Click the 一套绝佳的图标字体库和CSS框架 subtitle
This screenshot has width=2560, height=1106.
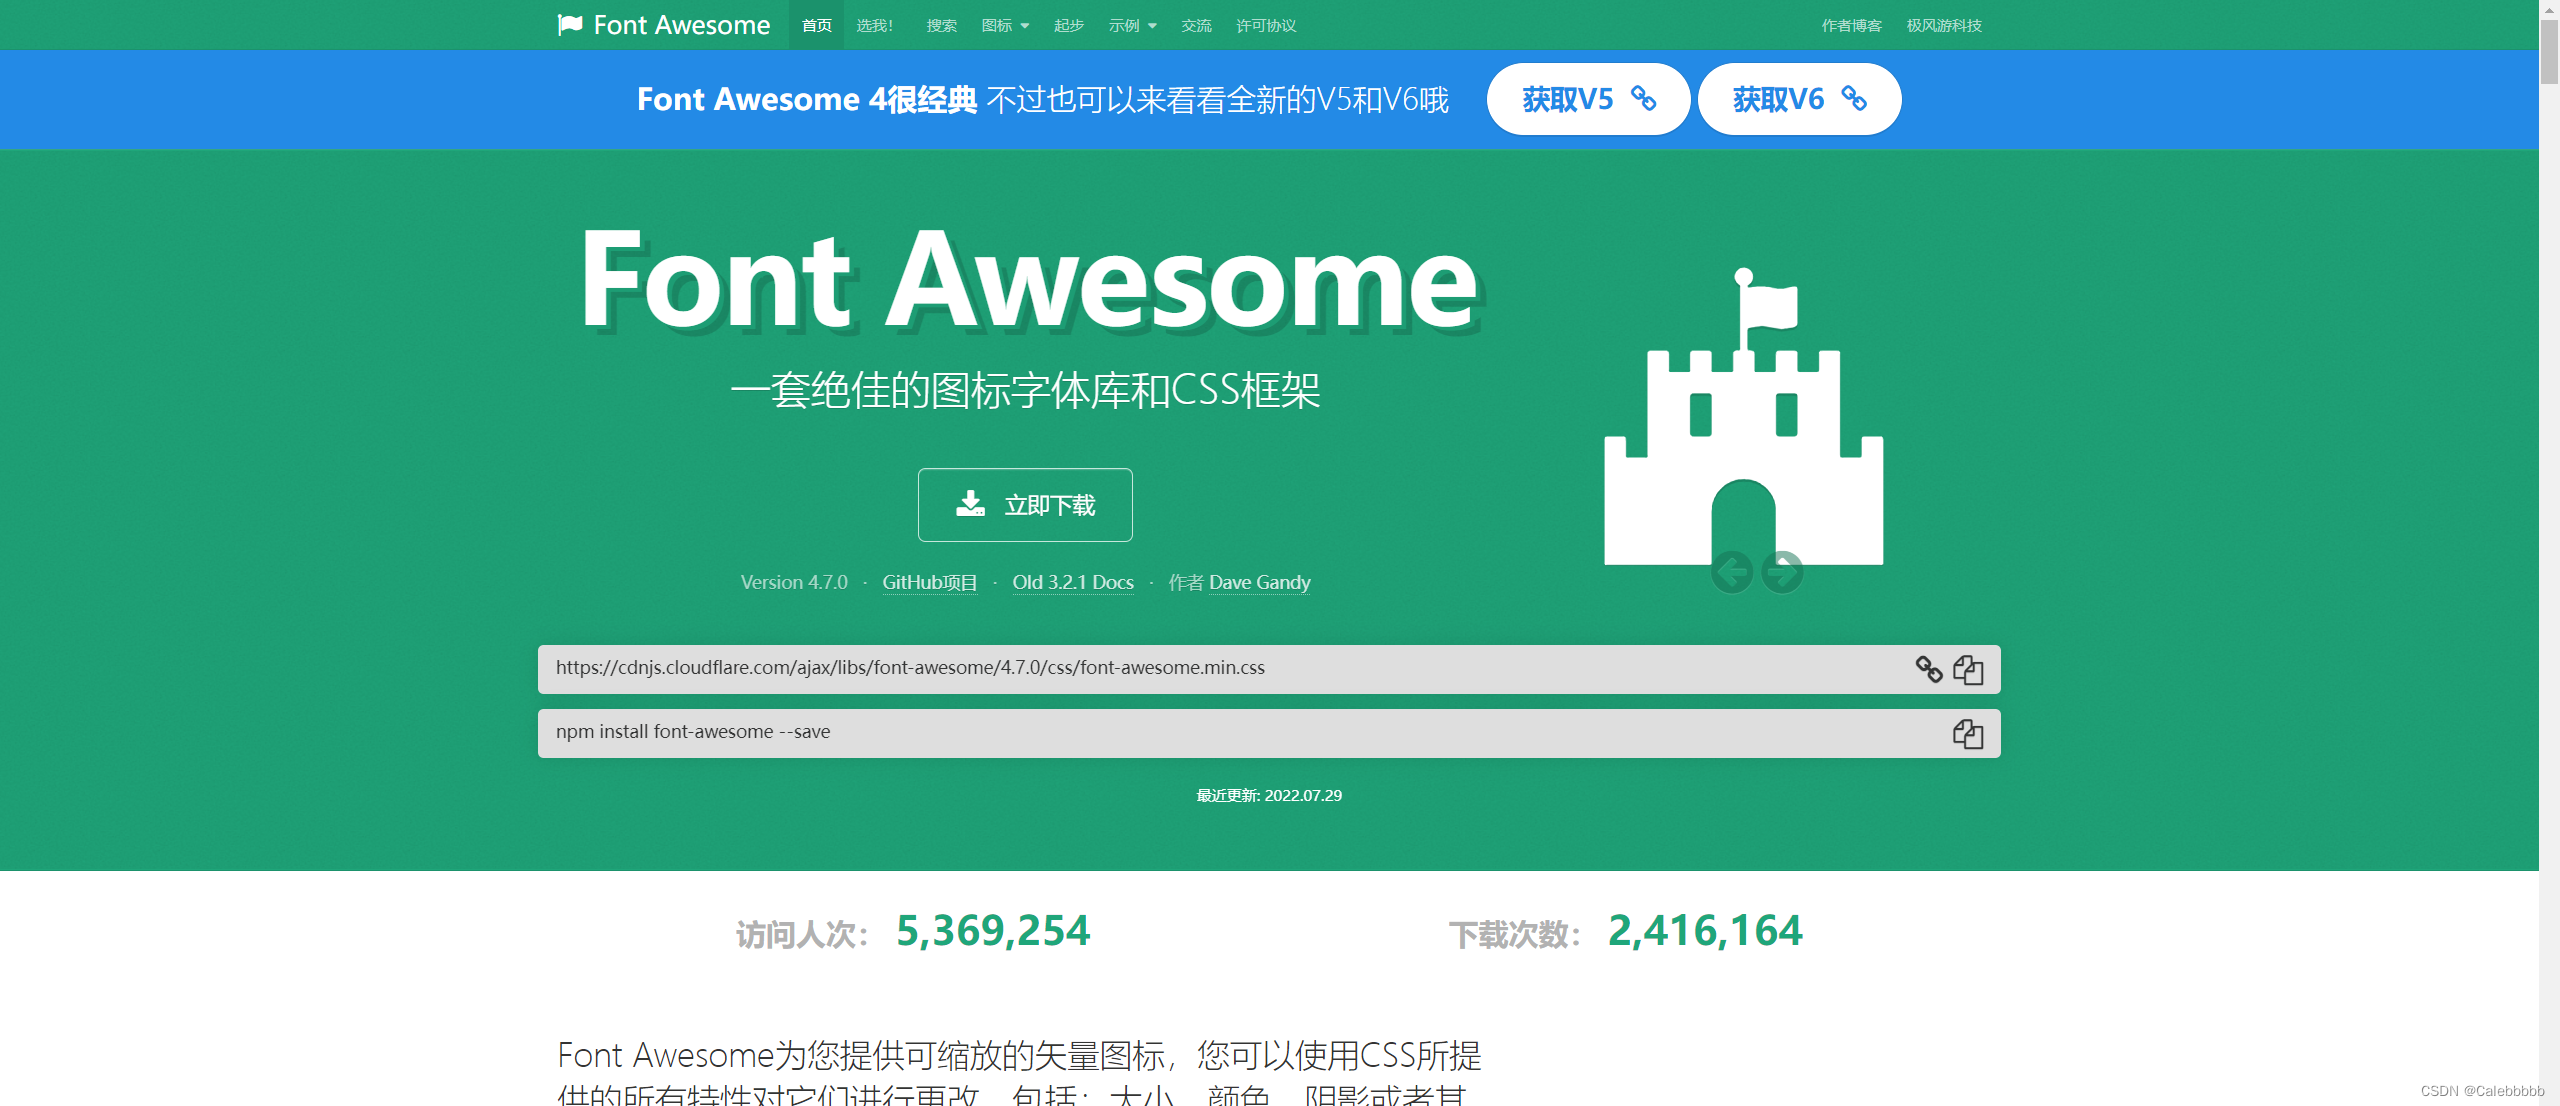[x=1025, y=390]
